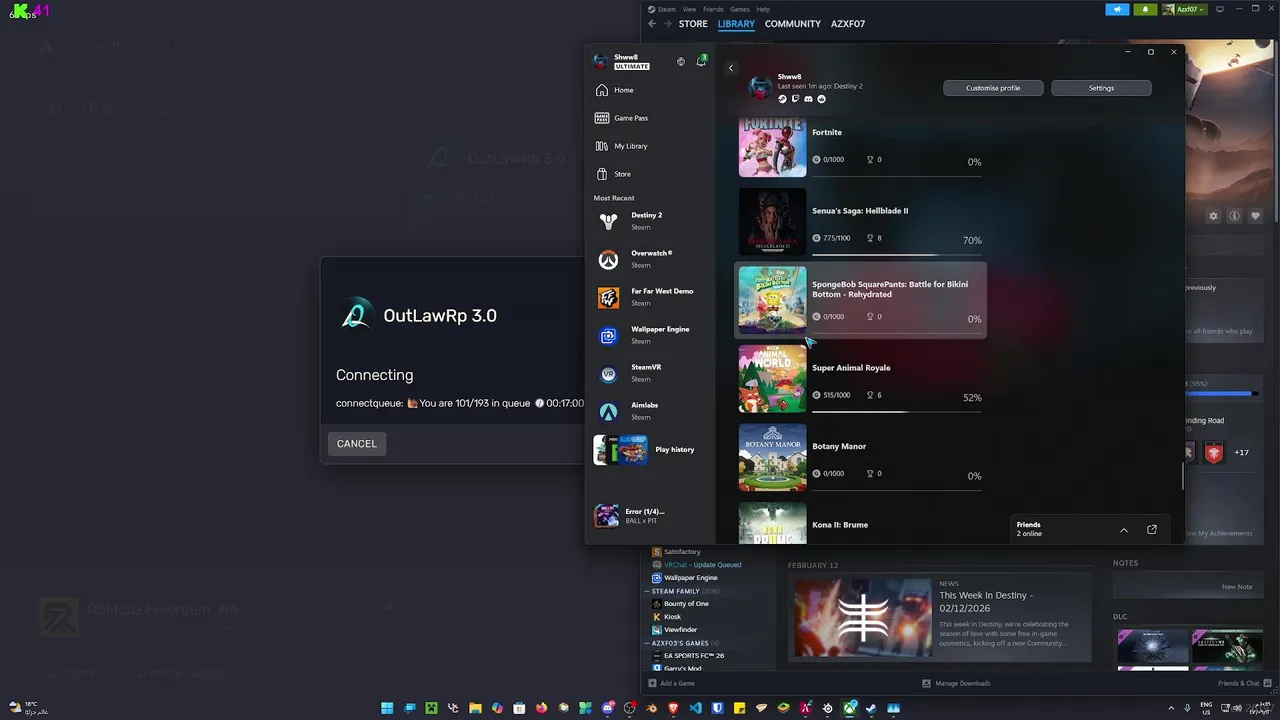Select Satisfactory in the Steam library list
Screen dimensions: 1280x720
click(x=682, y=552)
